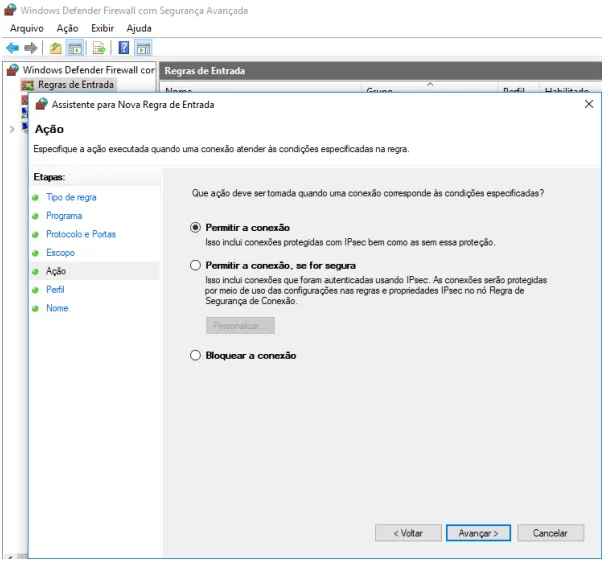Open the Help question mark toolbar icon
The height and width of the screenshot is (564, 605).
coord(123,48)
